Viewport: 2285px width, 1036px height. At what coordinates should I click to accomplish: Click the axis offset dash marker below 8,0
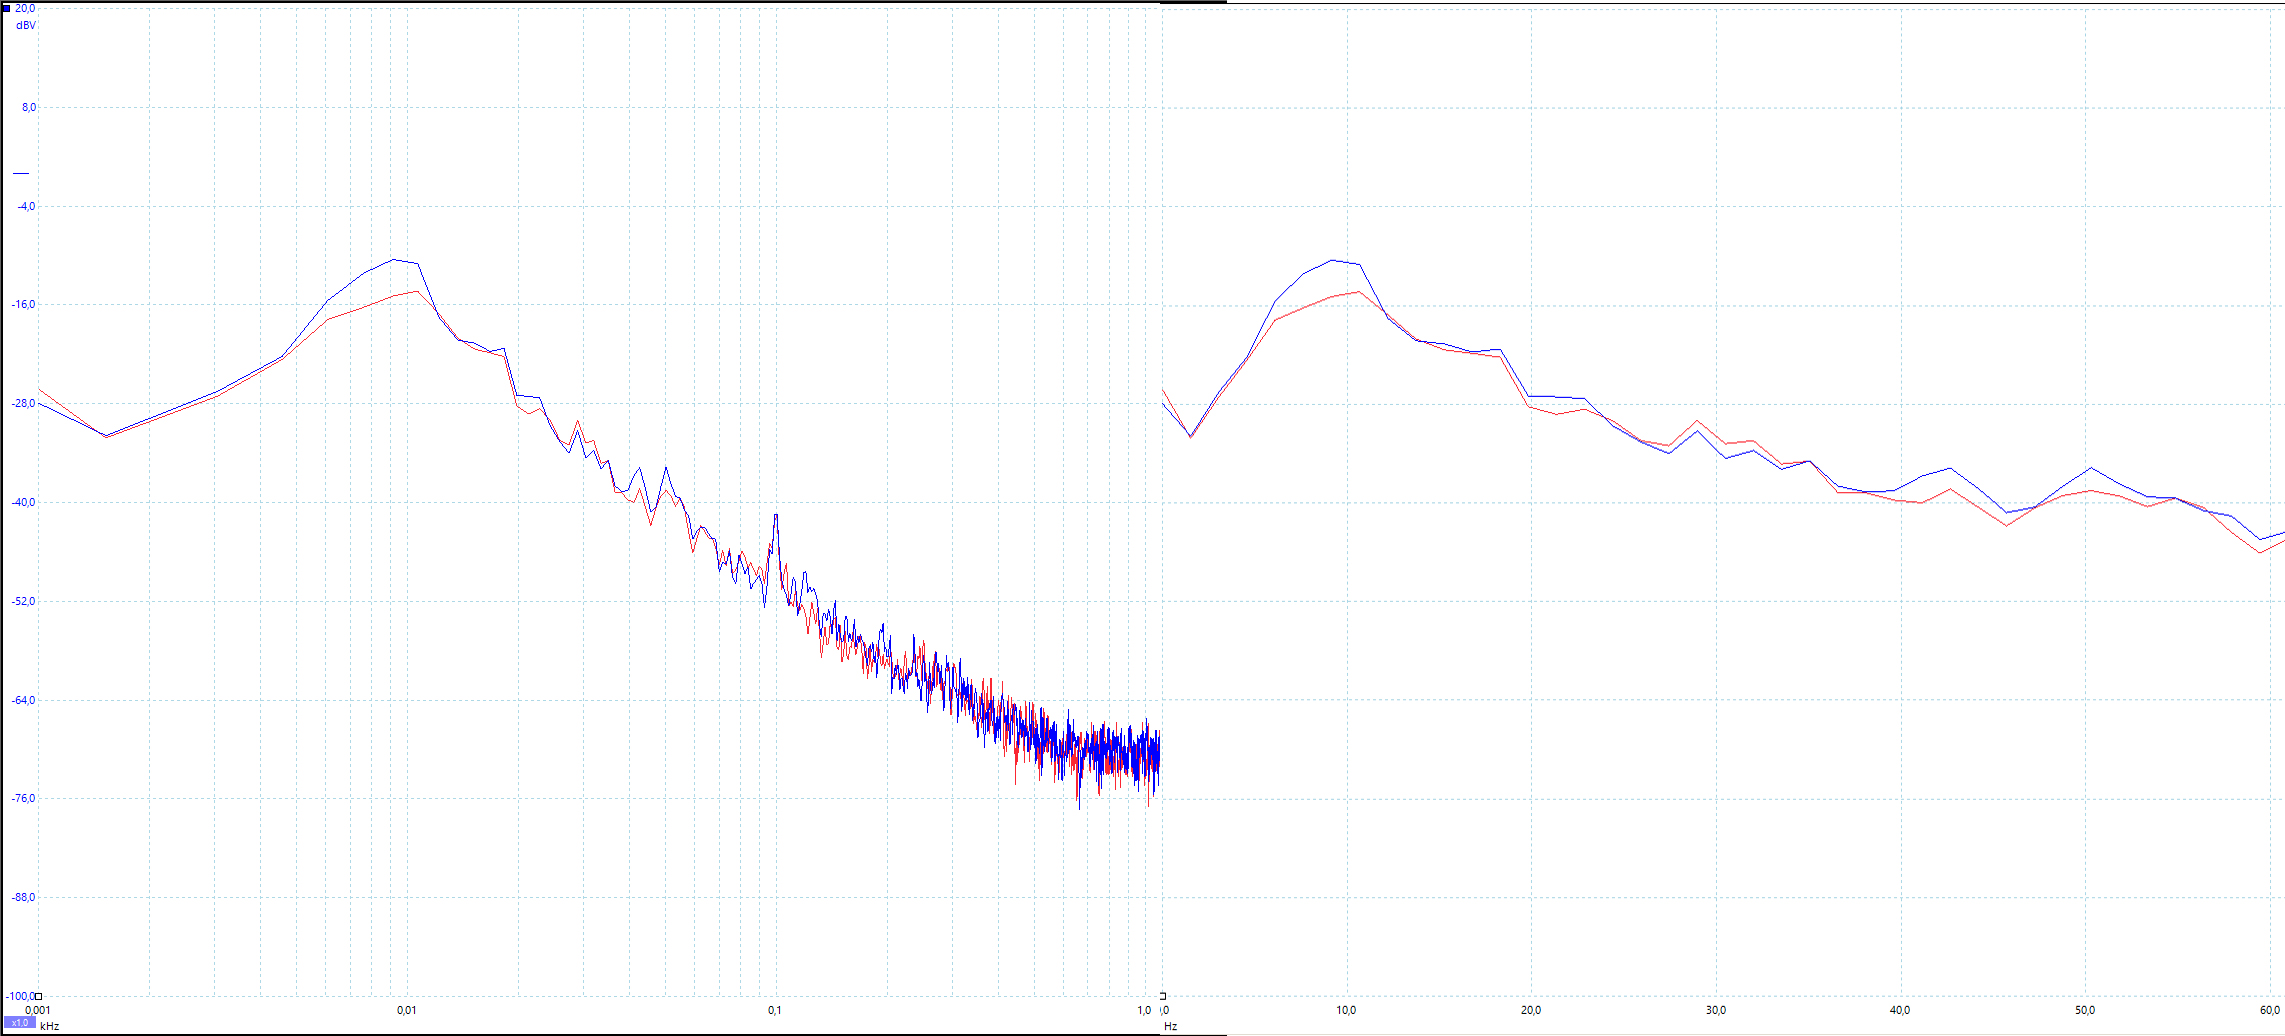click(21, 173)
